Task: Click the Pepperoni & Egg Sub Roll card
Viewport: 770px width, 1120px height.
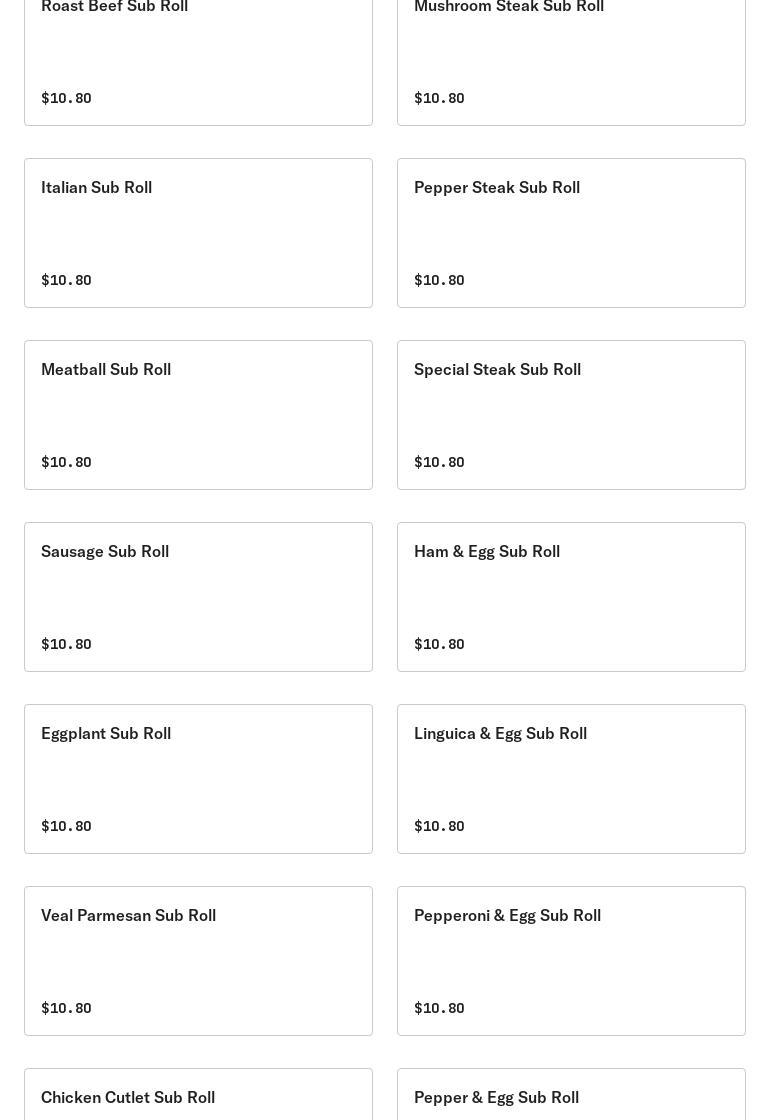Action: [571, 961]
